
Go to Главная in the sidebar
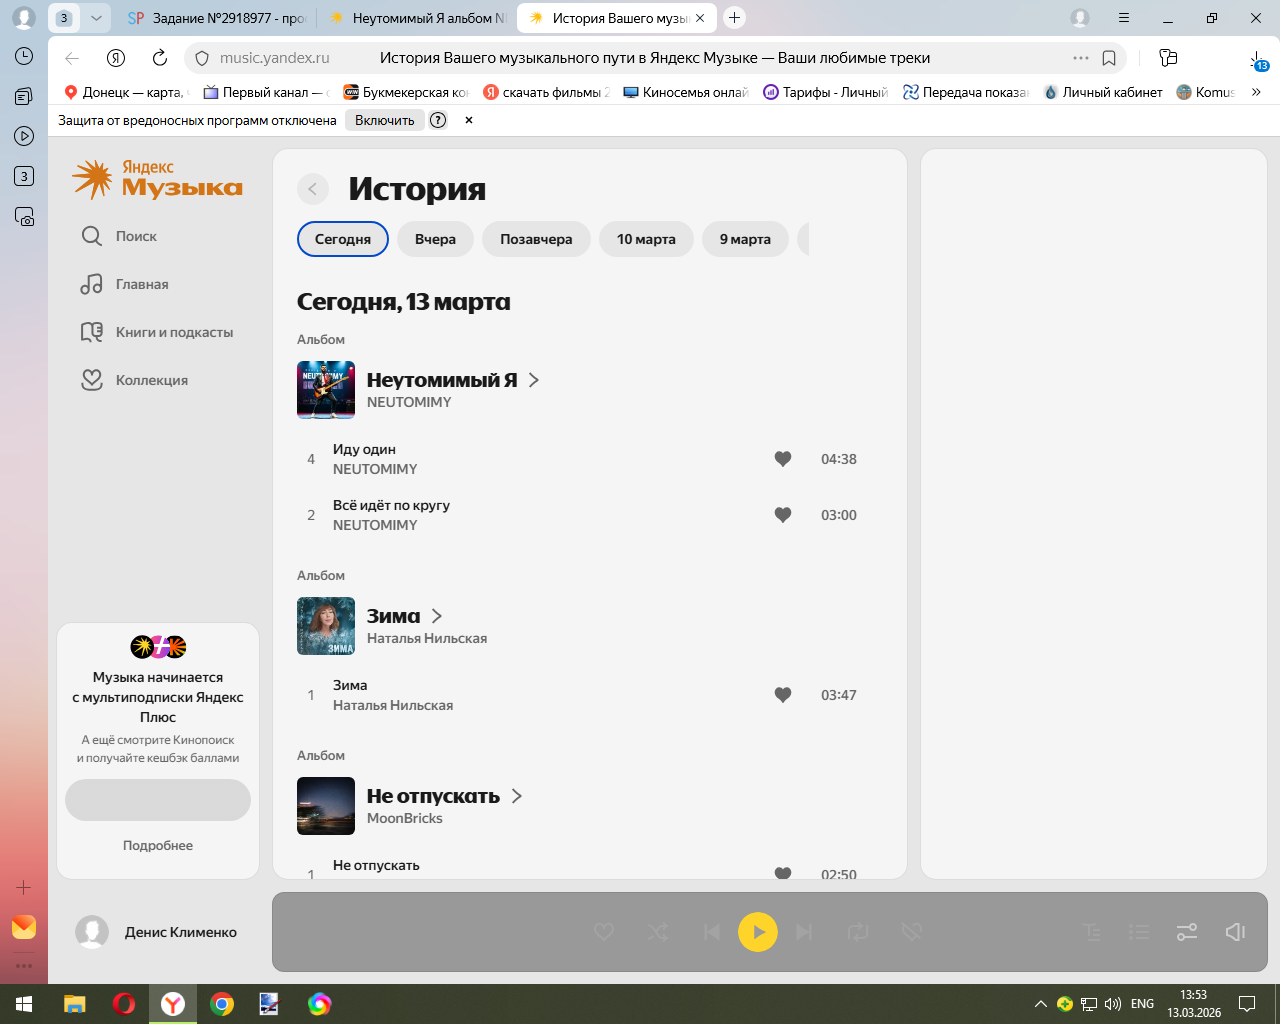tap(125, 284)
